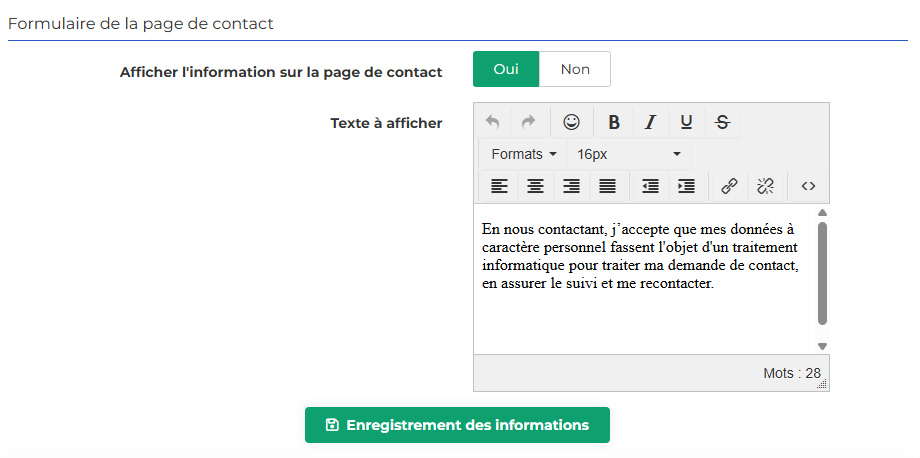Select Non to hide contact information

pos(575,69)
